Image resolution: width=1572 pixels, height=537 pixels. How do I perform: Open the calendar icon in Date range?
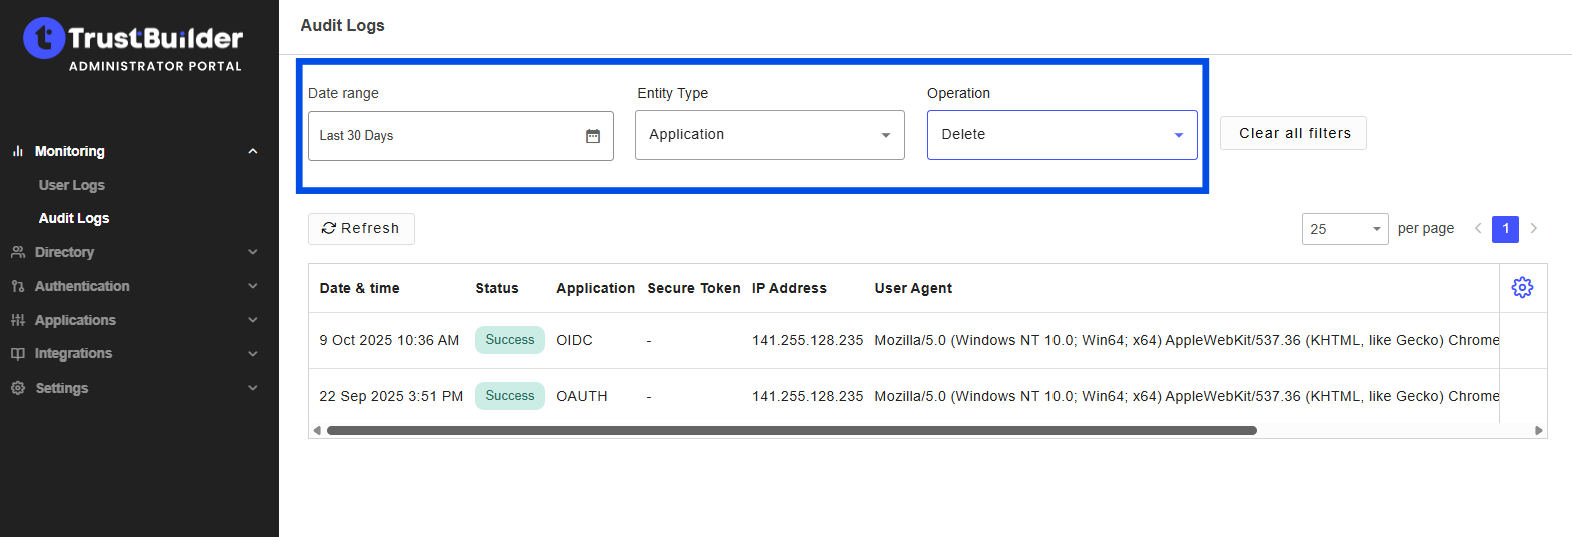(x=593, y=136)
